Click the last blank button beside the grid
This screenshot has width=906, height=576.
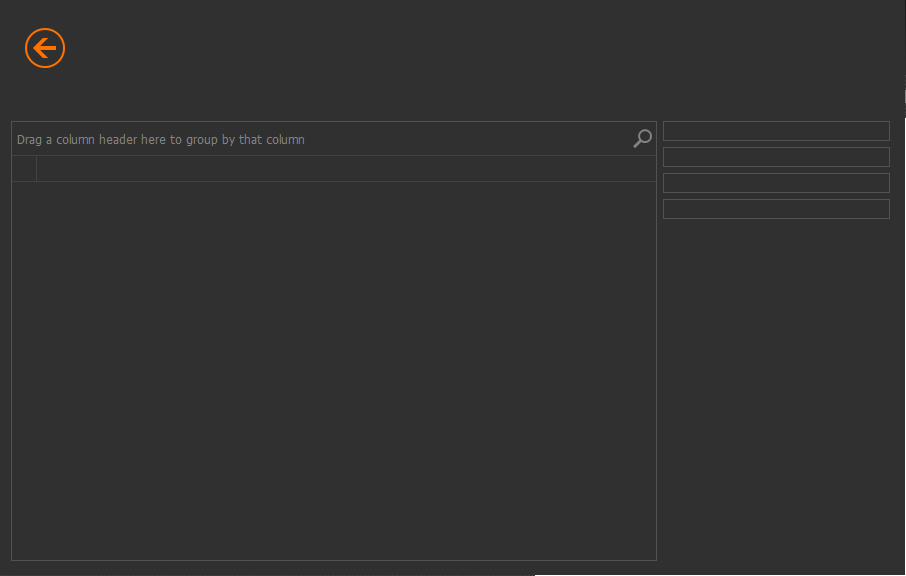[x=776, y=209]
